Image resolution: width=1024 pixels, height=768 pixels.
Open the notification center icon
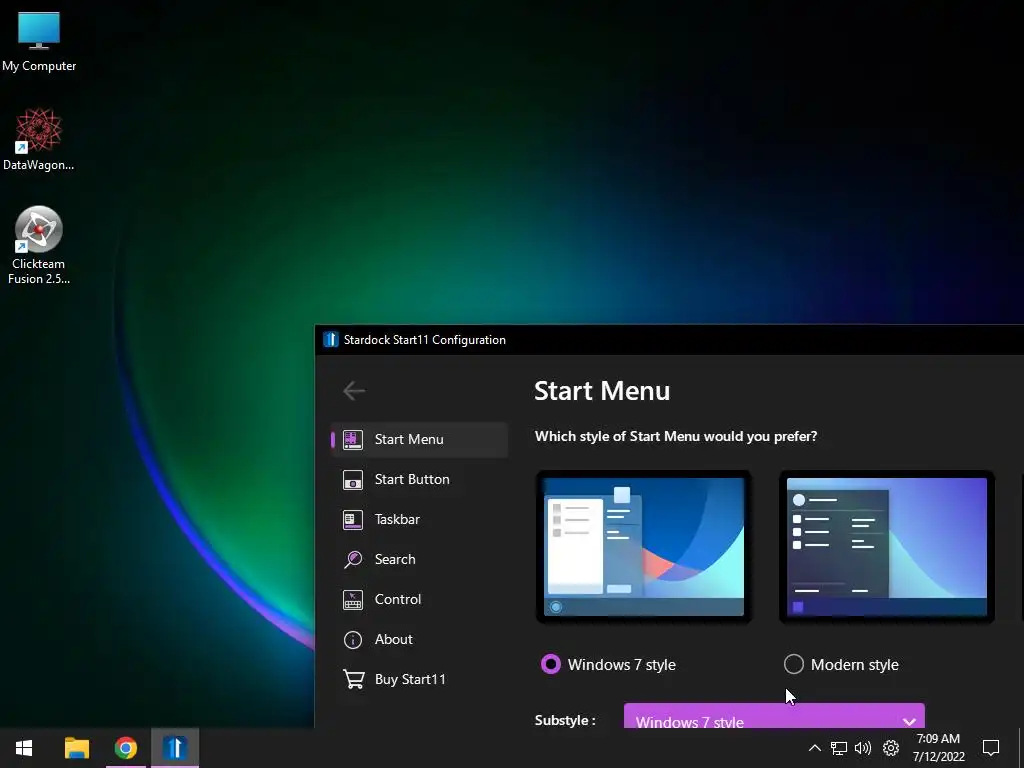[x=991, y=748]
